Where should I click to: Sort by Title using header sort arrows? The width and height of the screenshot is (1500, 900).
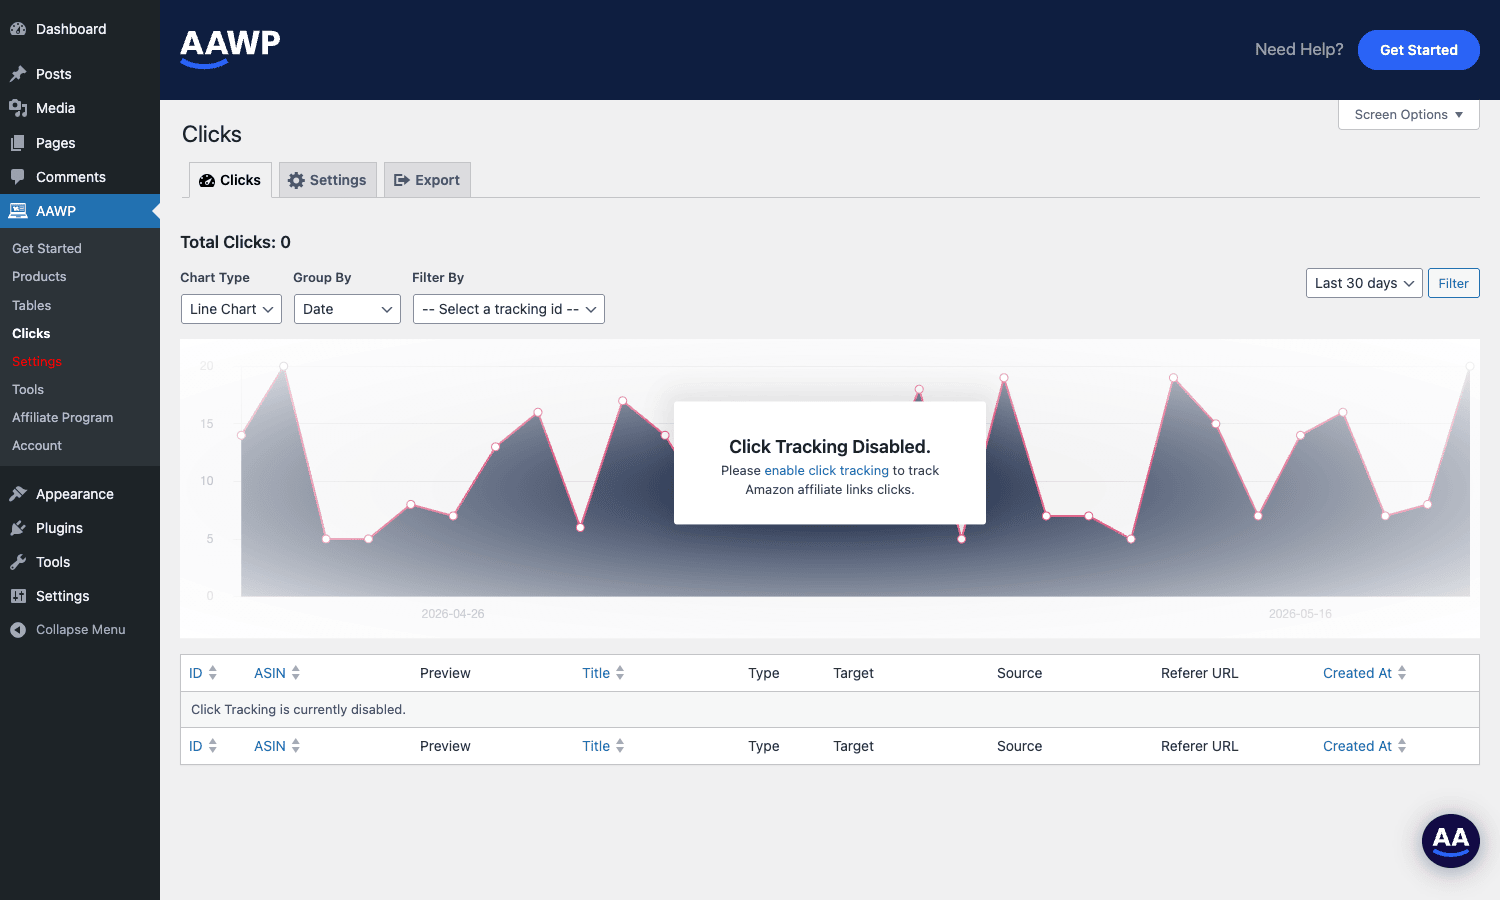point(620,673)
